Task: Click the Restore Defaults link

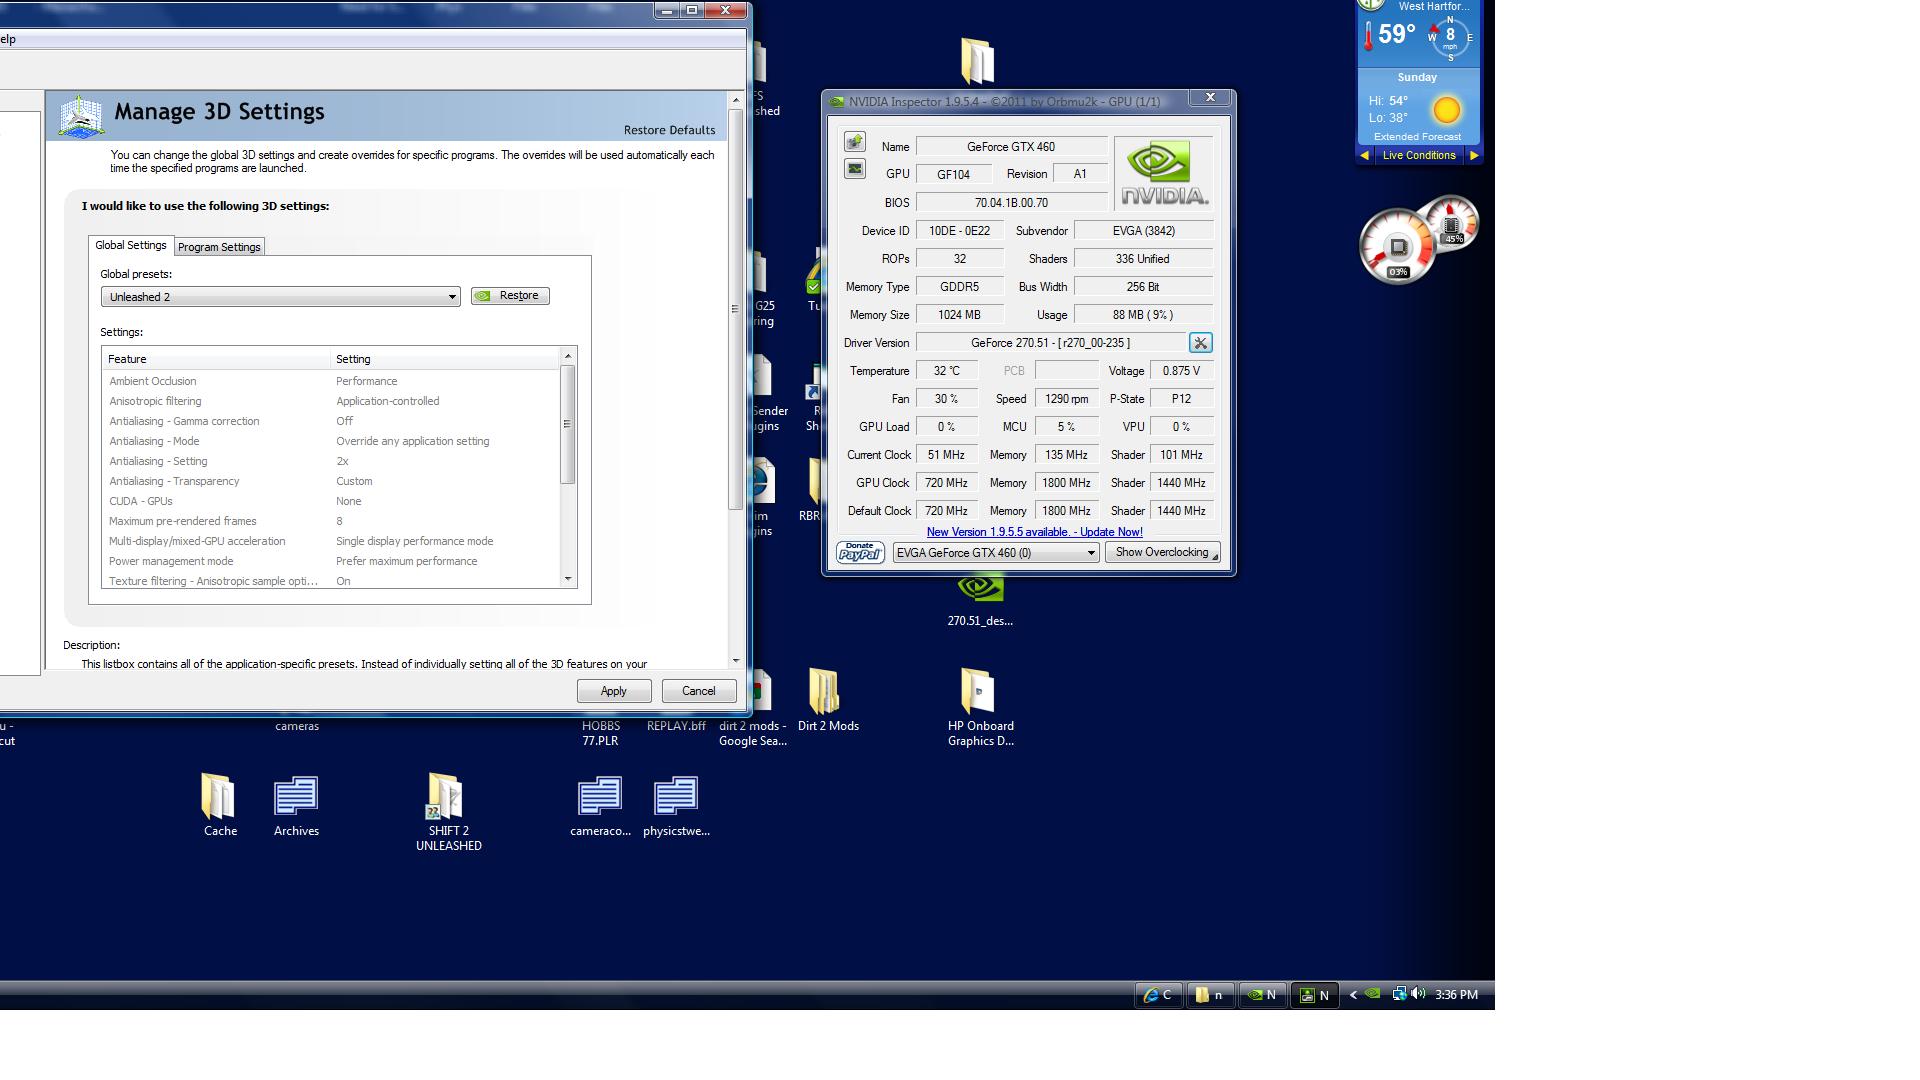Action: pyautogui.click(x=669, y=131)
